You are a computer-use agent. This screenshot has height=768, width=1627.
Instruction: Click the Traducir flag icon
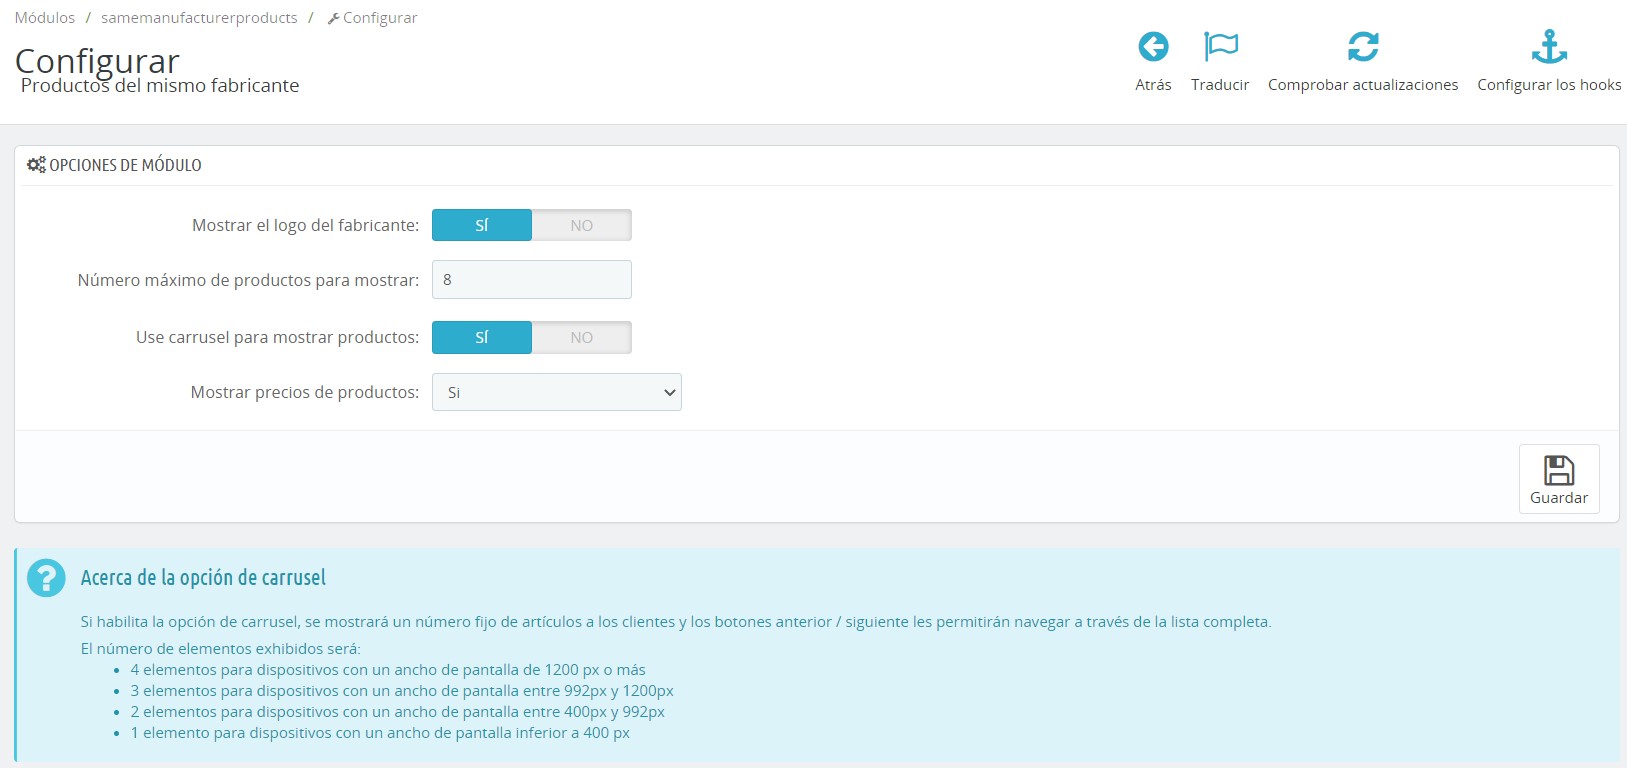pos(1220,47)
